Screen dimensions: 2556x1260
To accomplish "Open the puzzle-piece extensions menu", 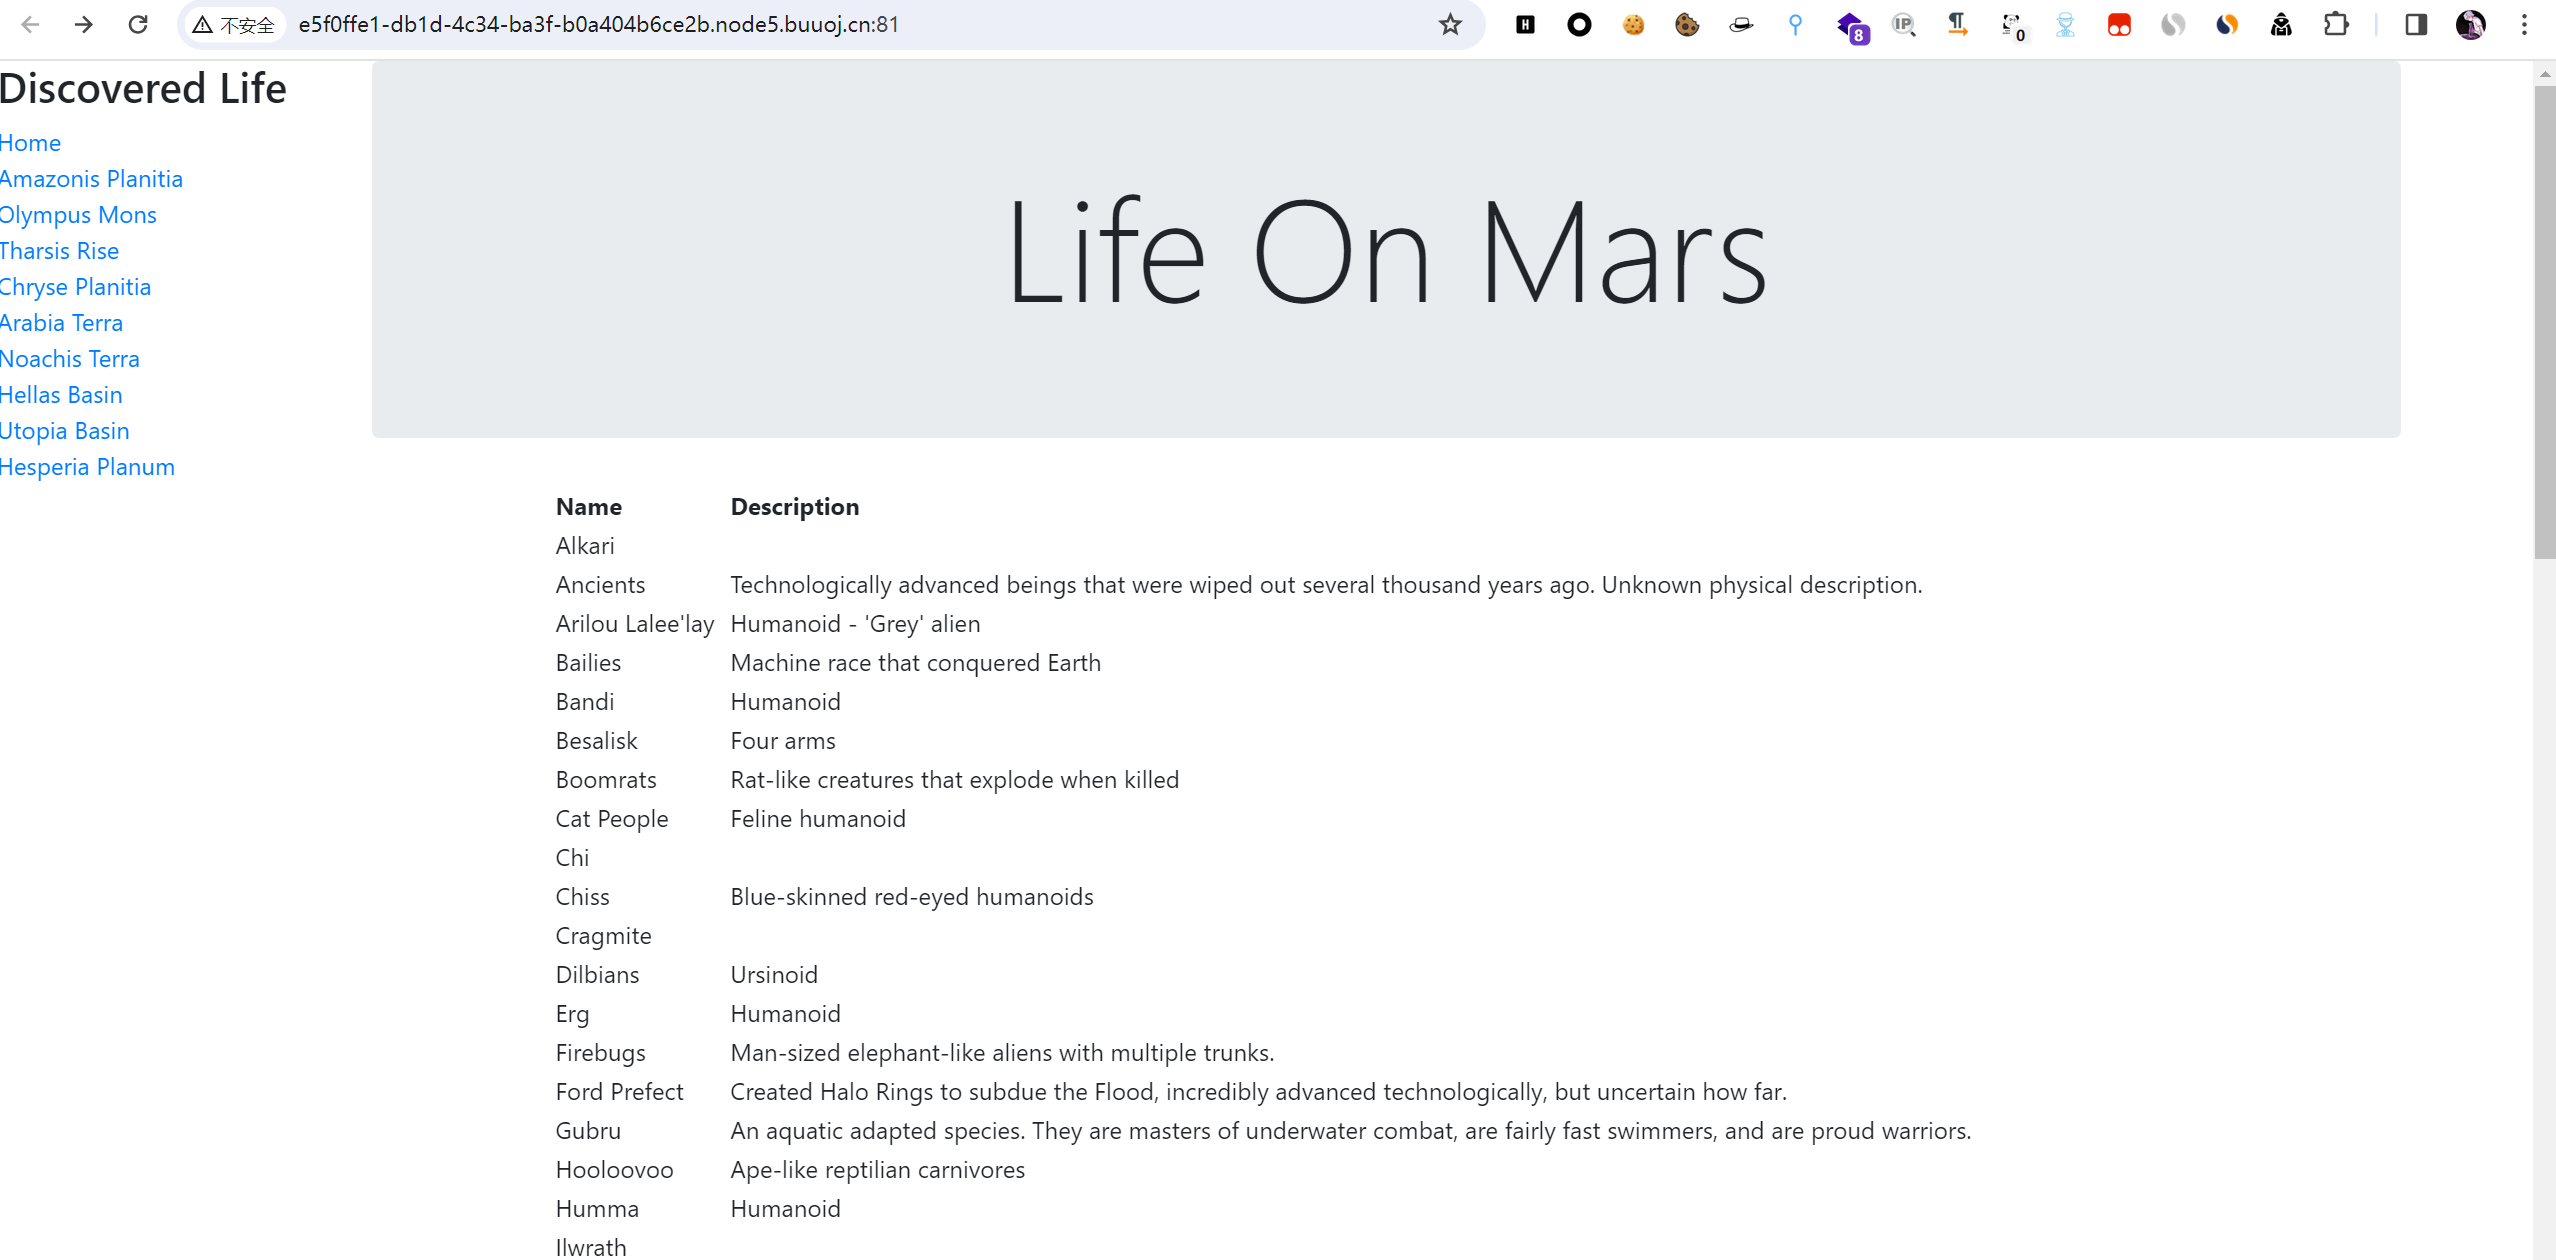I will pyautogui.click(x=2335, y=24).
